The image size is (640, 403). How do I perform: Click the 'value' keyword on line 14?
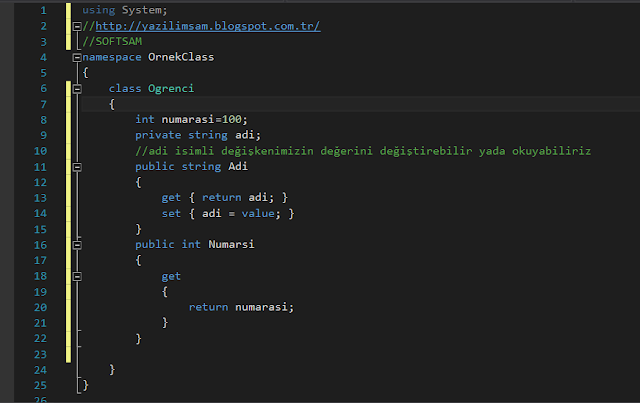click(x=258, y=214)
